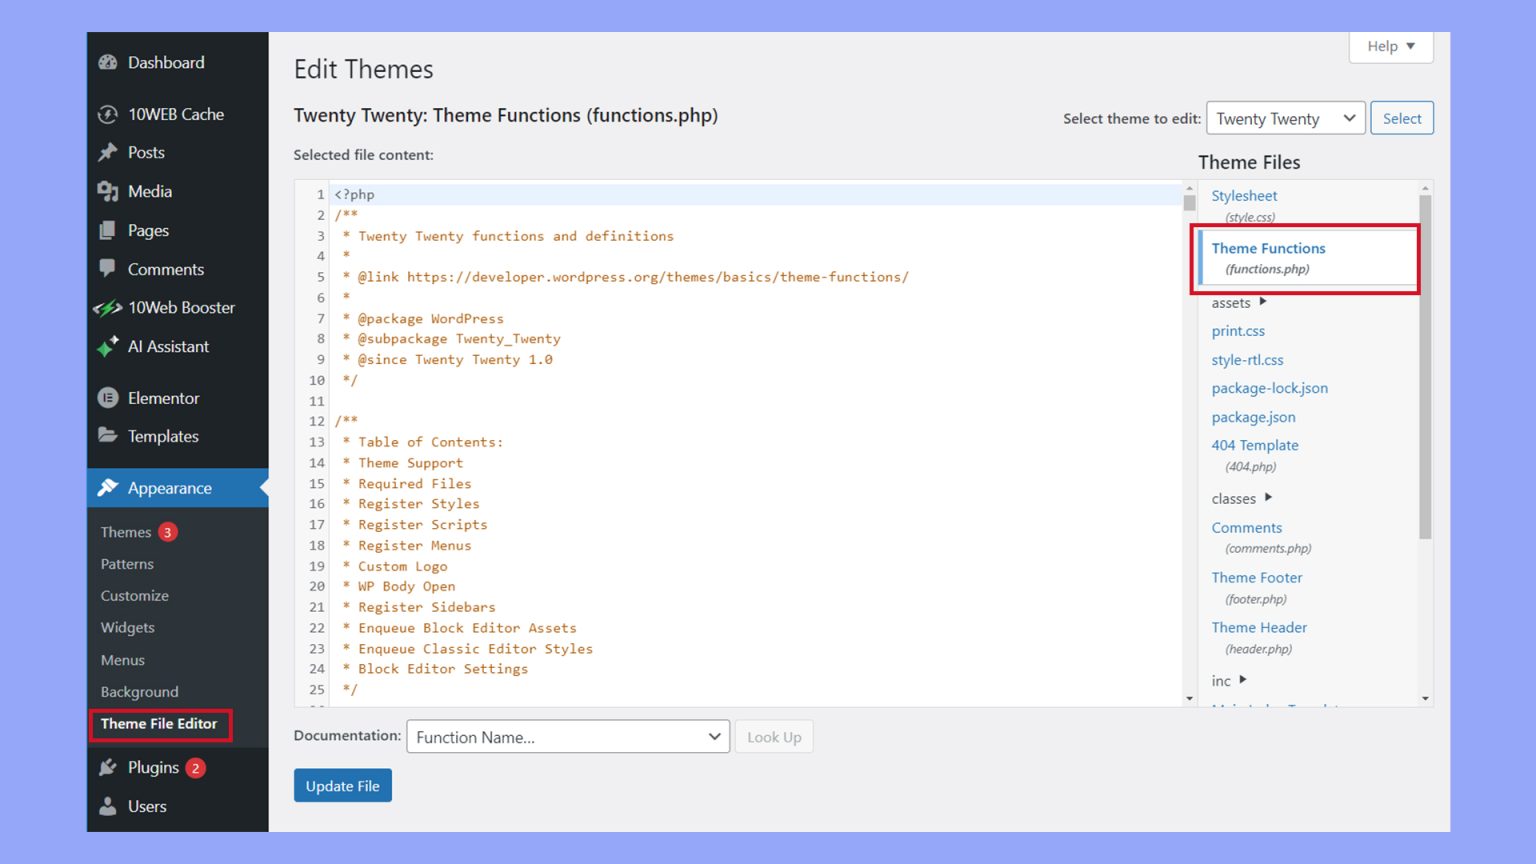1536x864 pixels.
Task: Click the Update File button
Action: (342, 785)
